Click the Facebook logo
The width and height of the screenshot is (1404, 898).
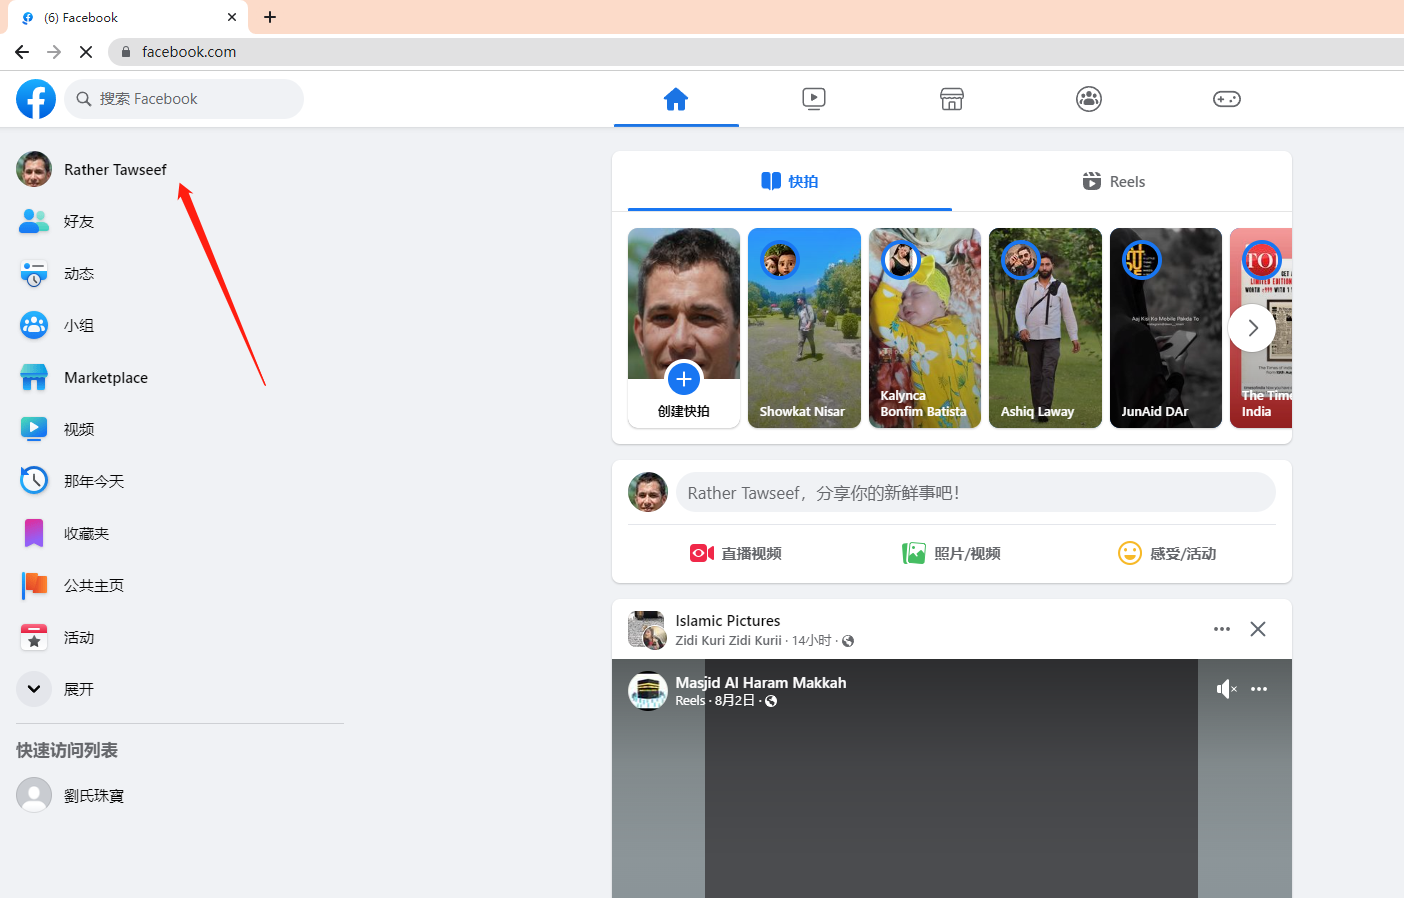coord(36,99)
